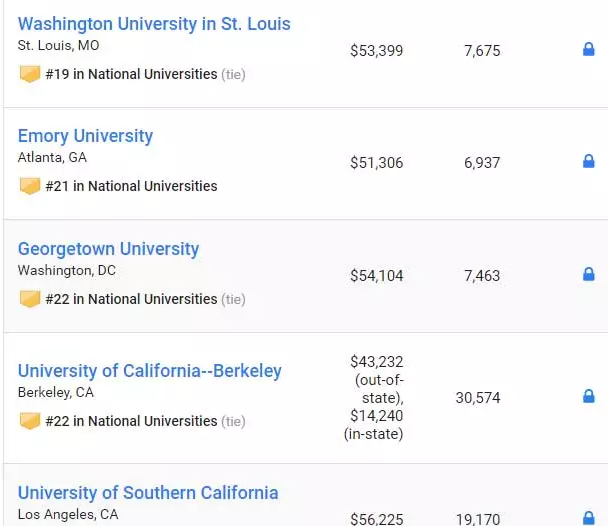Open Washington University in St. Louis link
The width and height of the screenshot is (608, 526).
pos(154,23)
